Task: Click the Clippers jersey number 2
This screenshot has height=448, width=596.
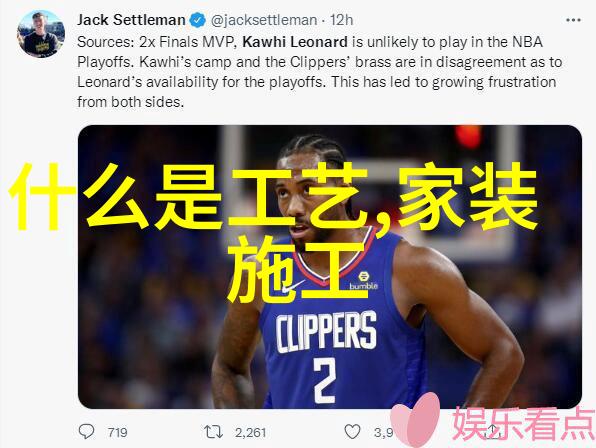Action: (325, 380)
